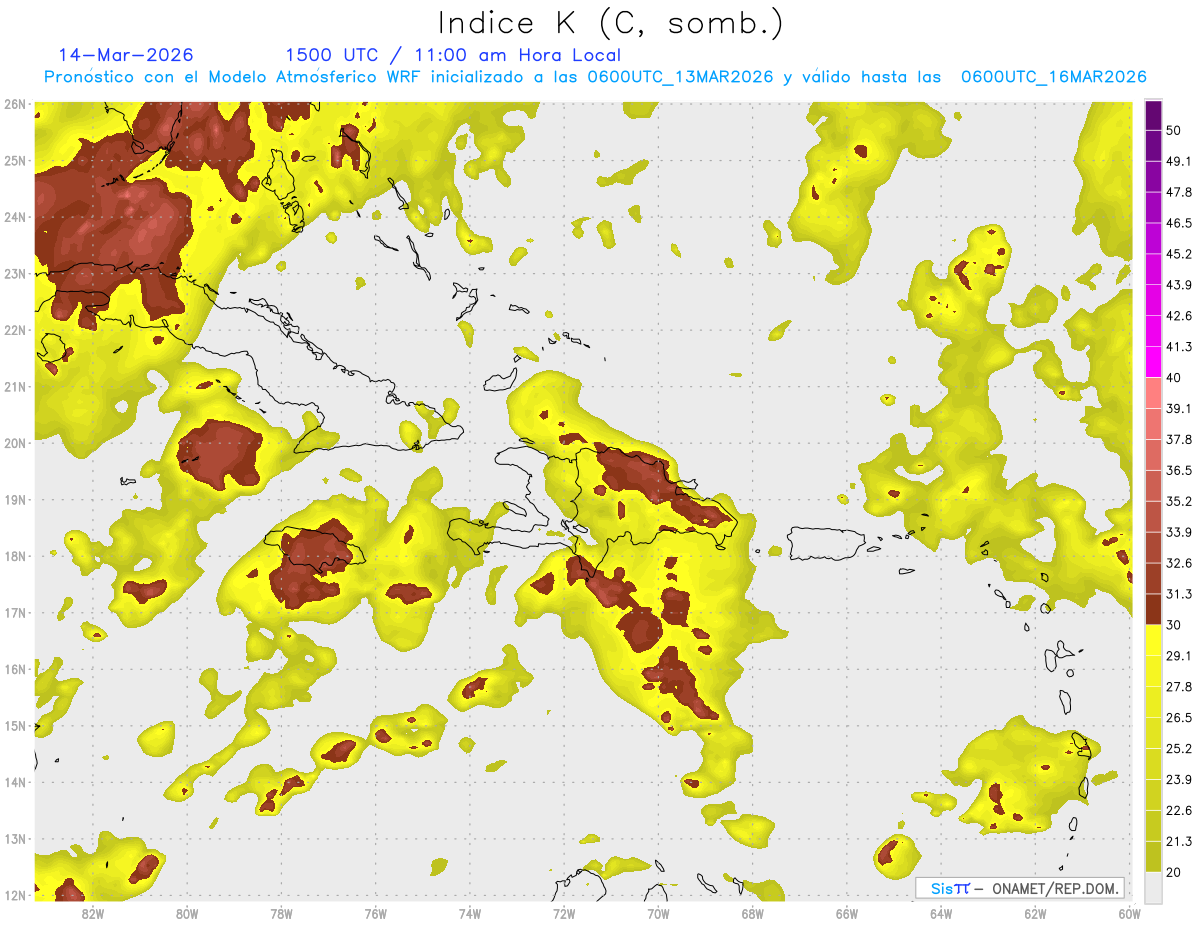Click the 78W longitude label
This screenshot has height=927, width=1200.
pos(281,914)
